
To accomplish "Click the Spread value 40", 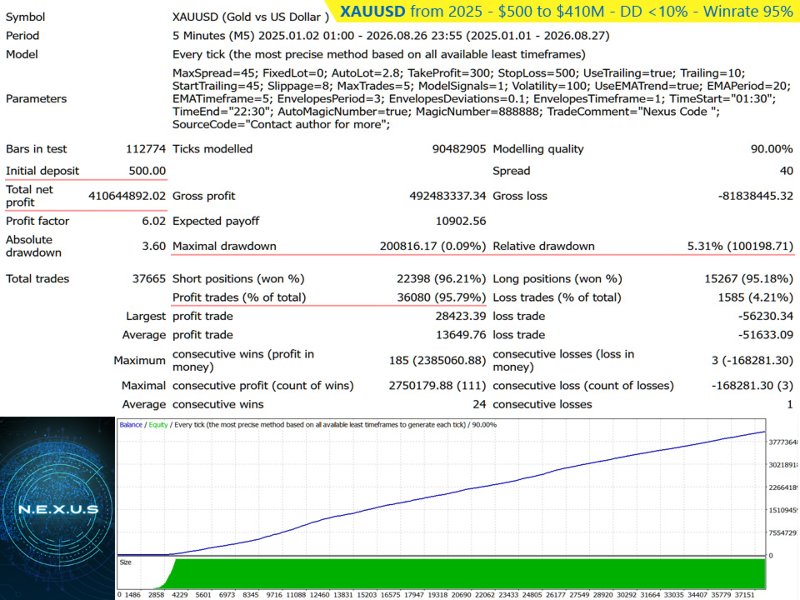I will (x=786, y=171).
